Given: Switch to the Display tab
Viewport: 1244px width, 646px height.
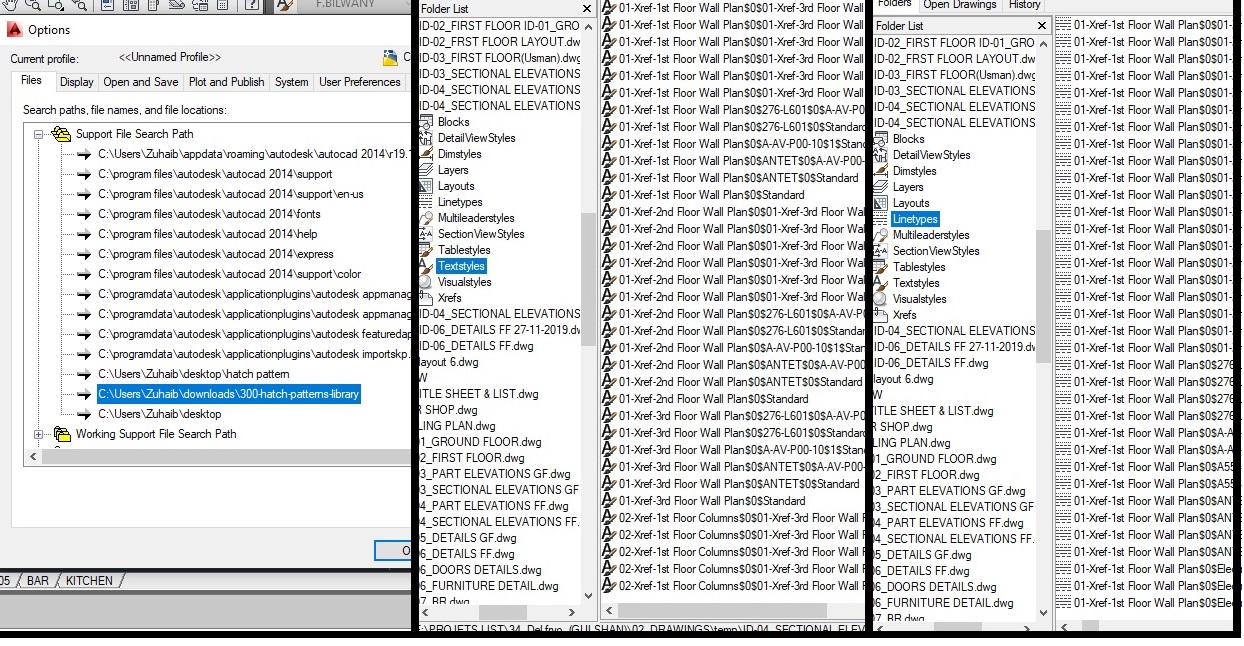Looking at the screenshot, I should click(x=76, y=82).
